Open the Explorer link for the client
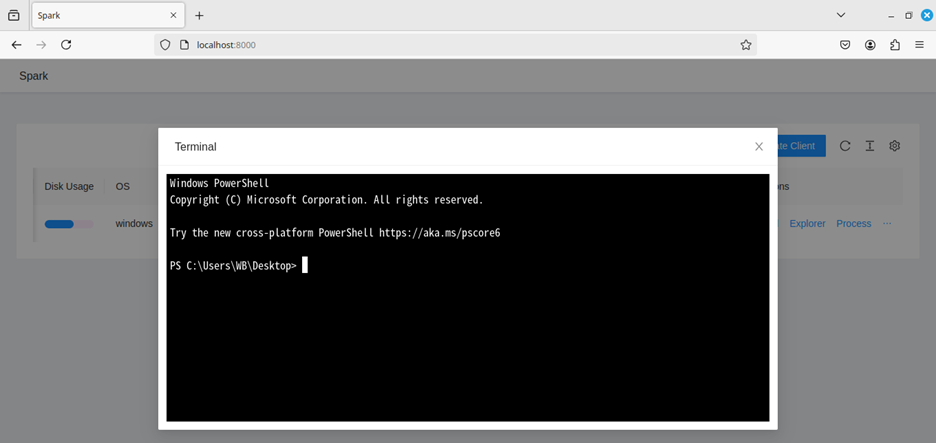The height and width of the screenshot is (443, 936). click(807, 223)
